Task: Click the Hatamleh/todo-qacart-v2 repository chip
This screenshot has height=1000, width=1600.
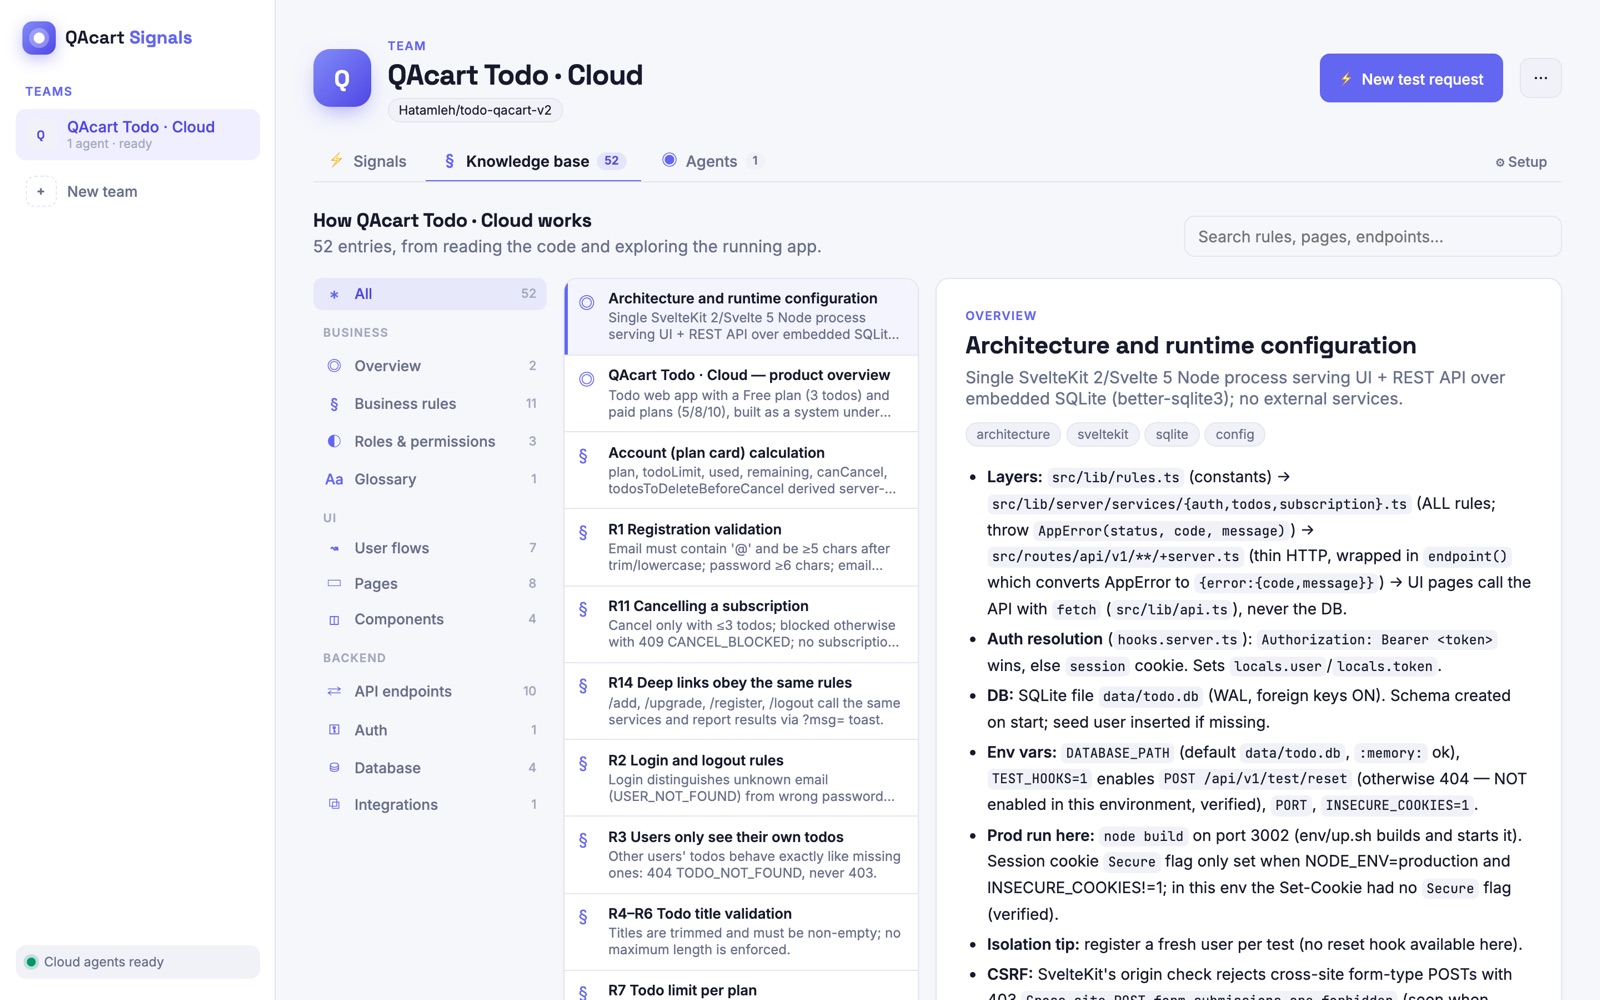Action: pyautogui.click(x=475, y=110)
